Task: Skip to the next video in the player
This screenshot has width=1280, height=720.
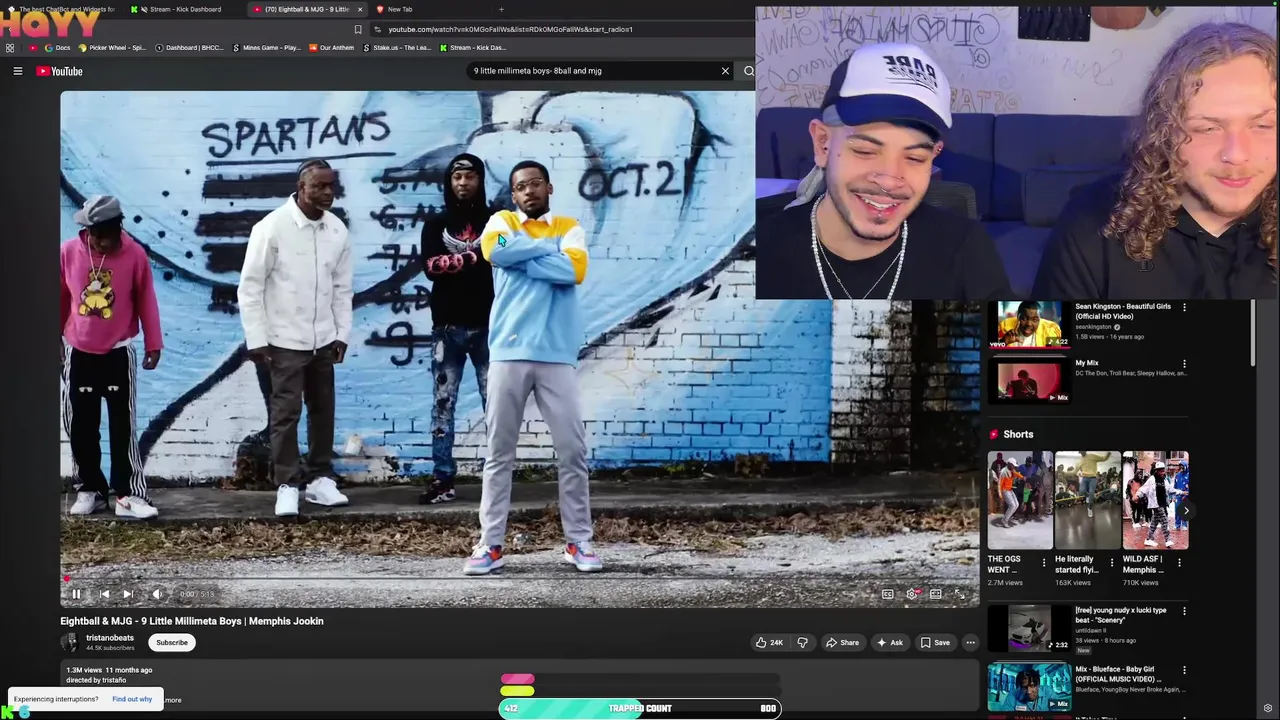Action: coord(128,594)
